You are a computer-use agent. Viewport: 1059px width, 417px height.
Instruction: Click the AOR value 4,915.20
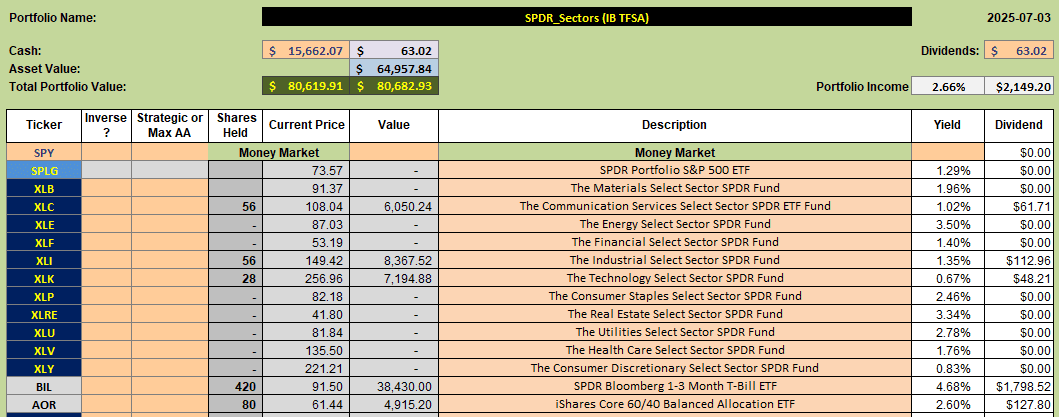click(394, 404)
